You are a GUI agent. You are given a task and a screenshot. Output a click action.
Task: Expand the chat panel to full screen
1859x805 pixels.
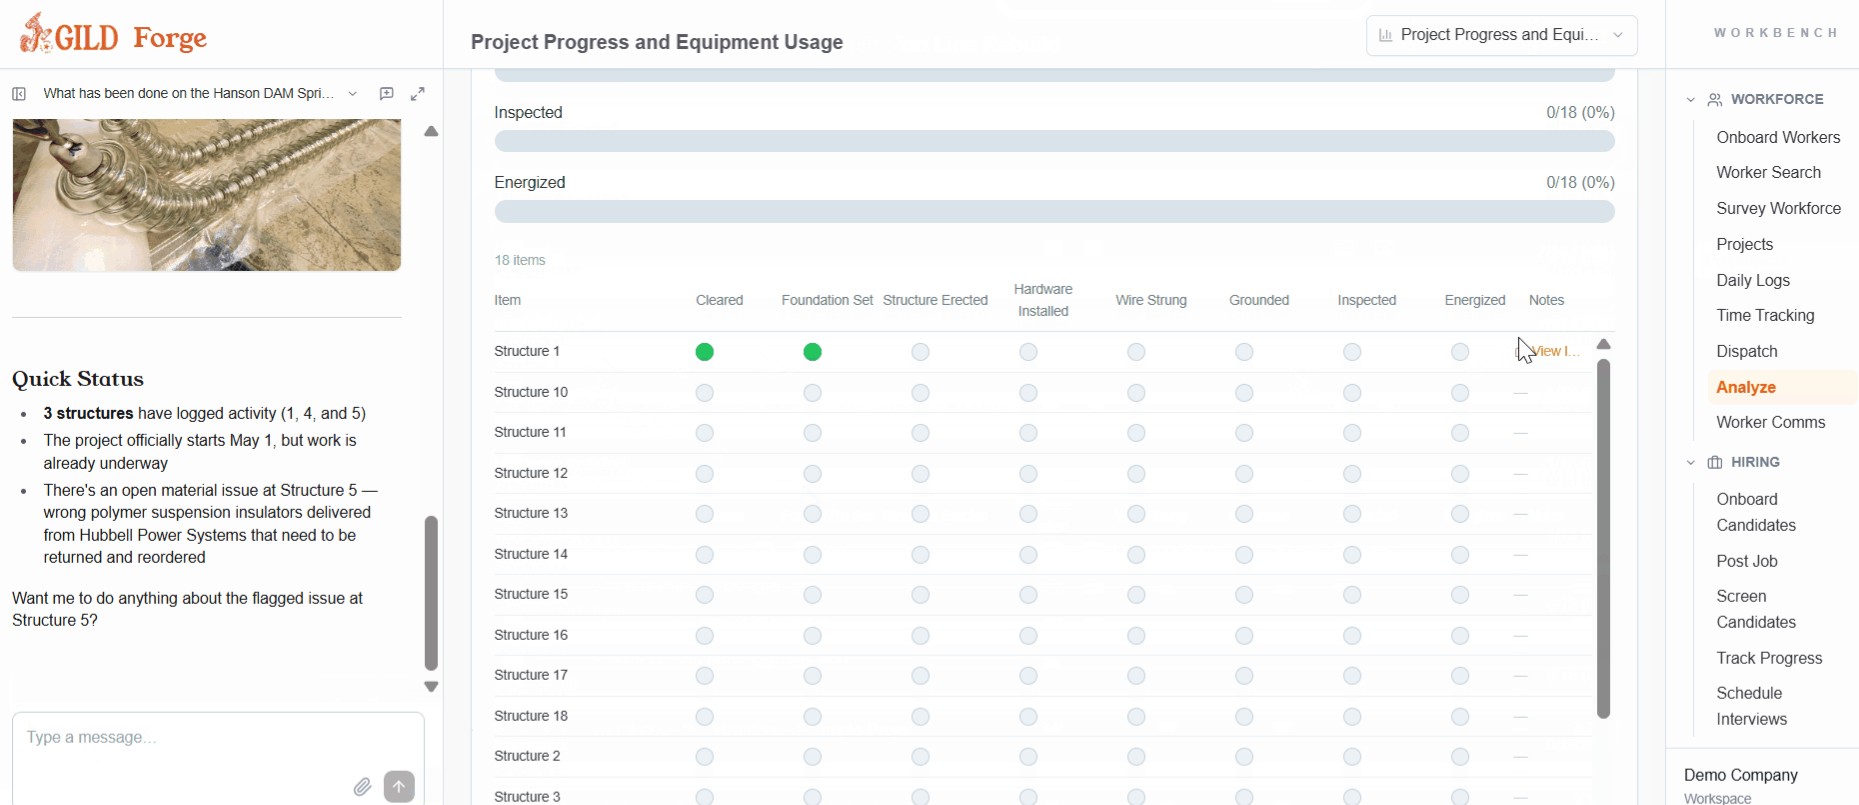click(418, 94)
